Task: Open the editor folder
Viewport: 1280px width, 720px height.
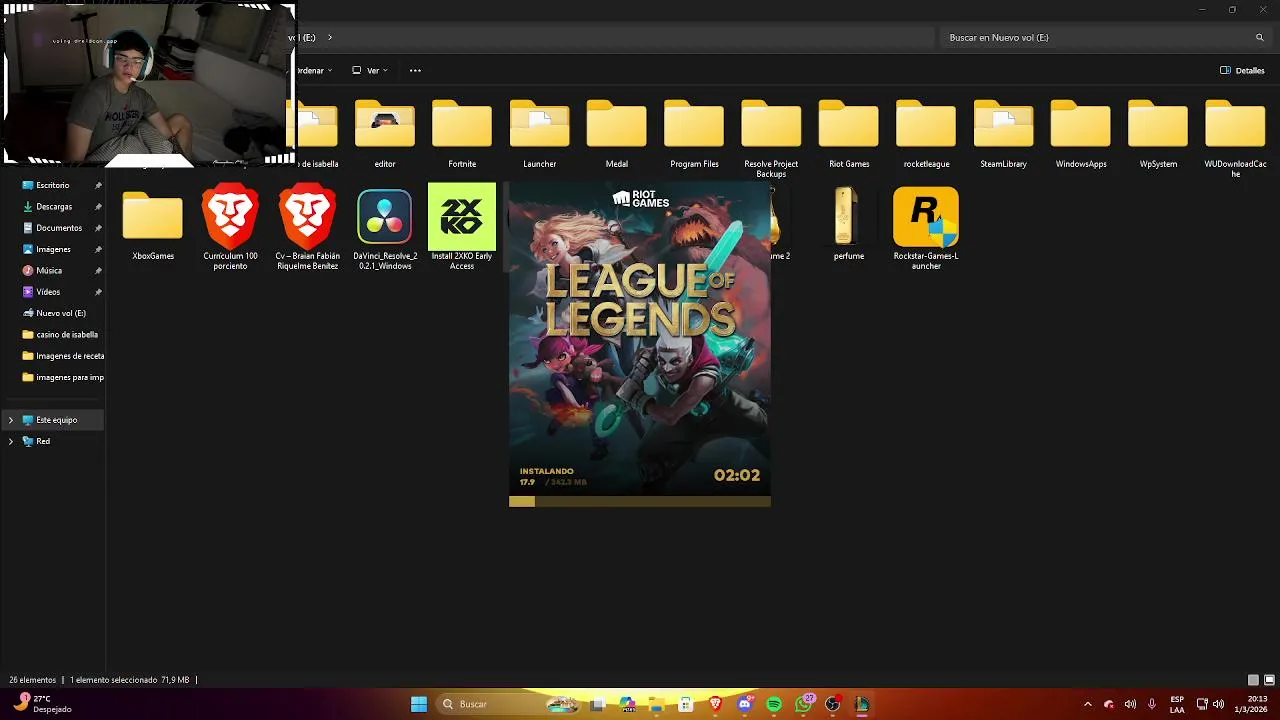Action: 385,134
